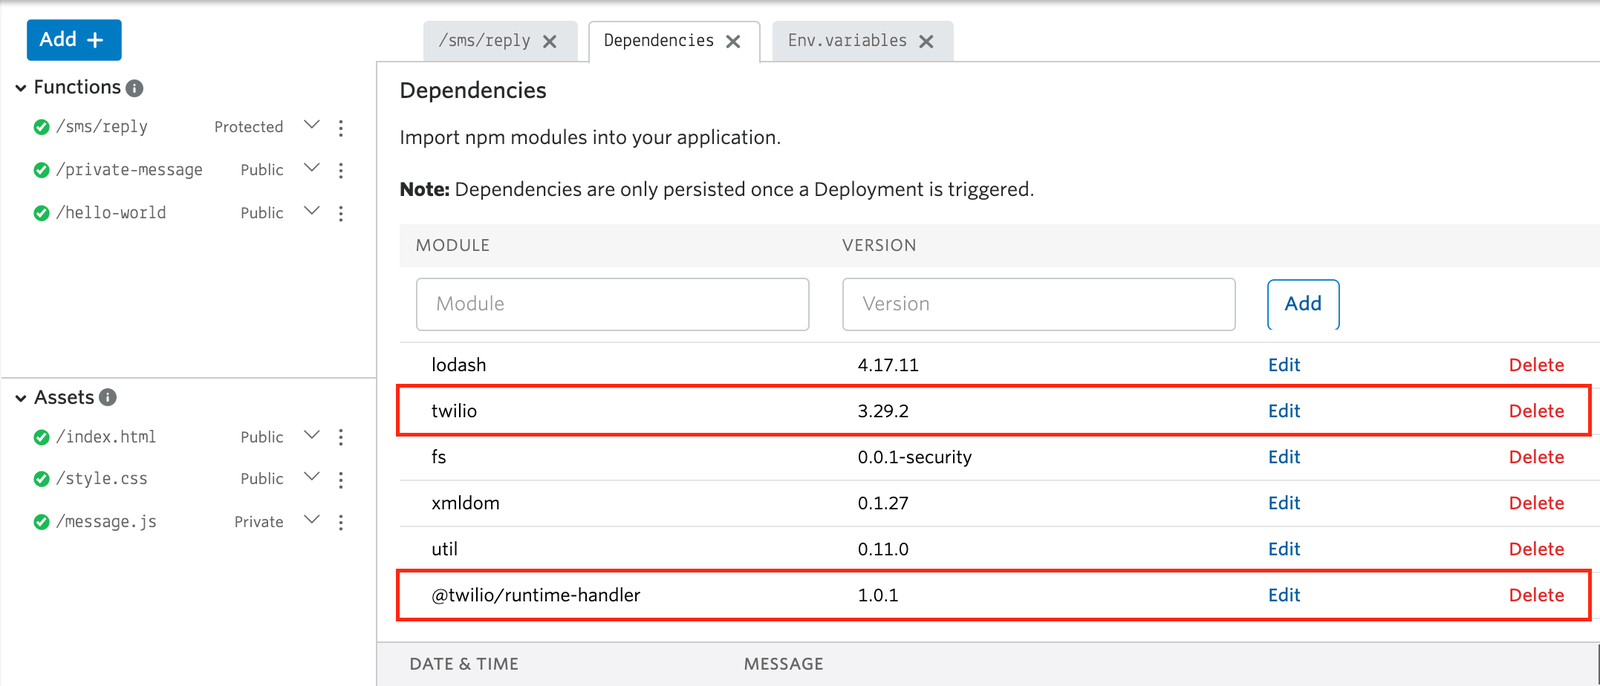Open the visibility dropdown for /message.js

click(x=311, y=521)
